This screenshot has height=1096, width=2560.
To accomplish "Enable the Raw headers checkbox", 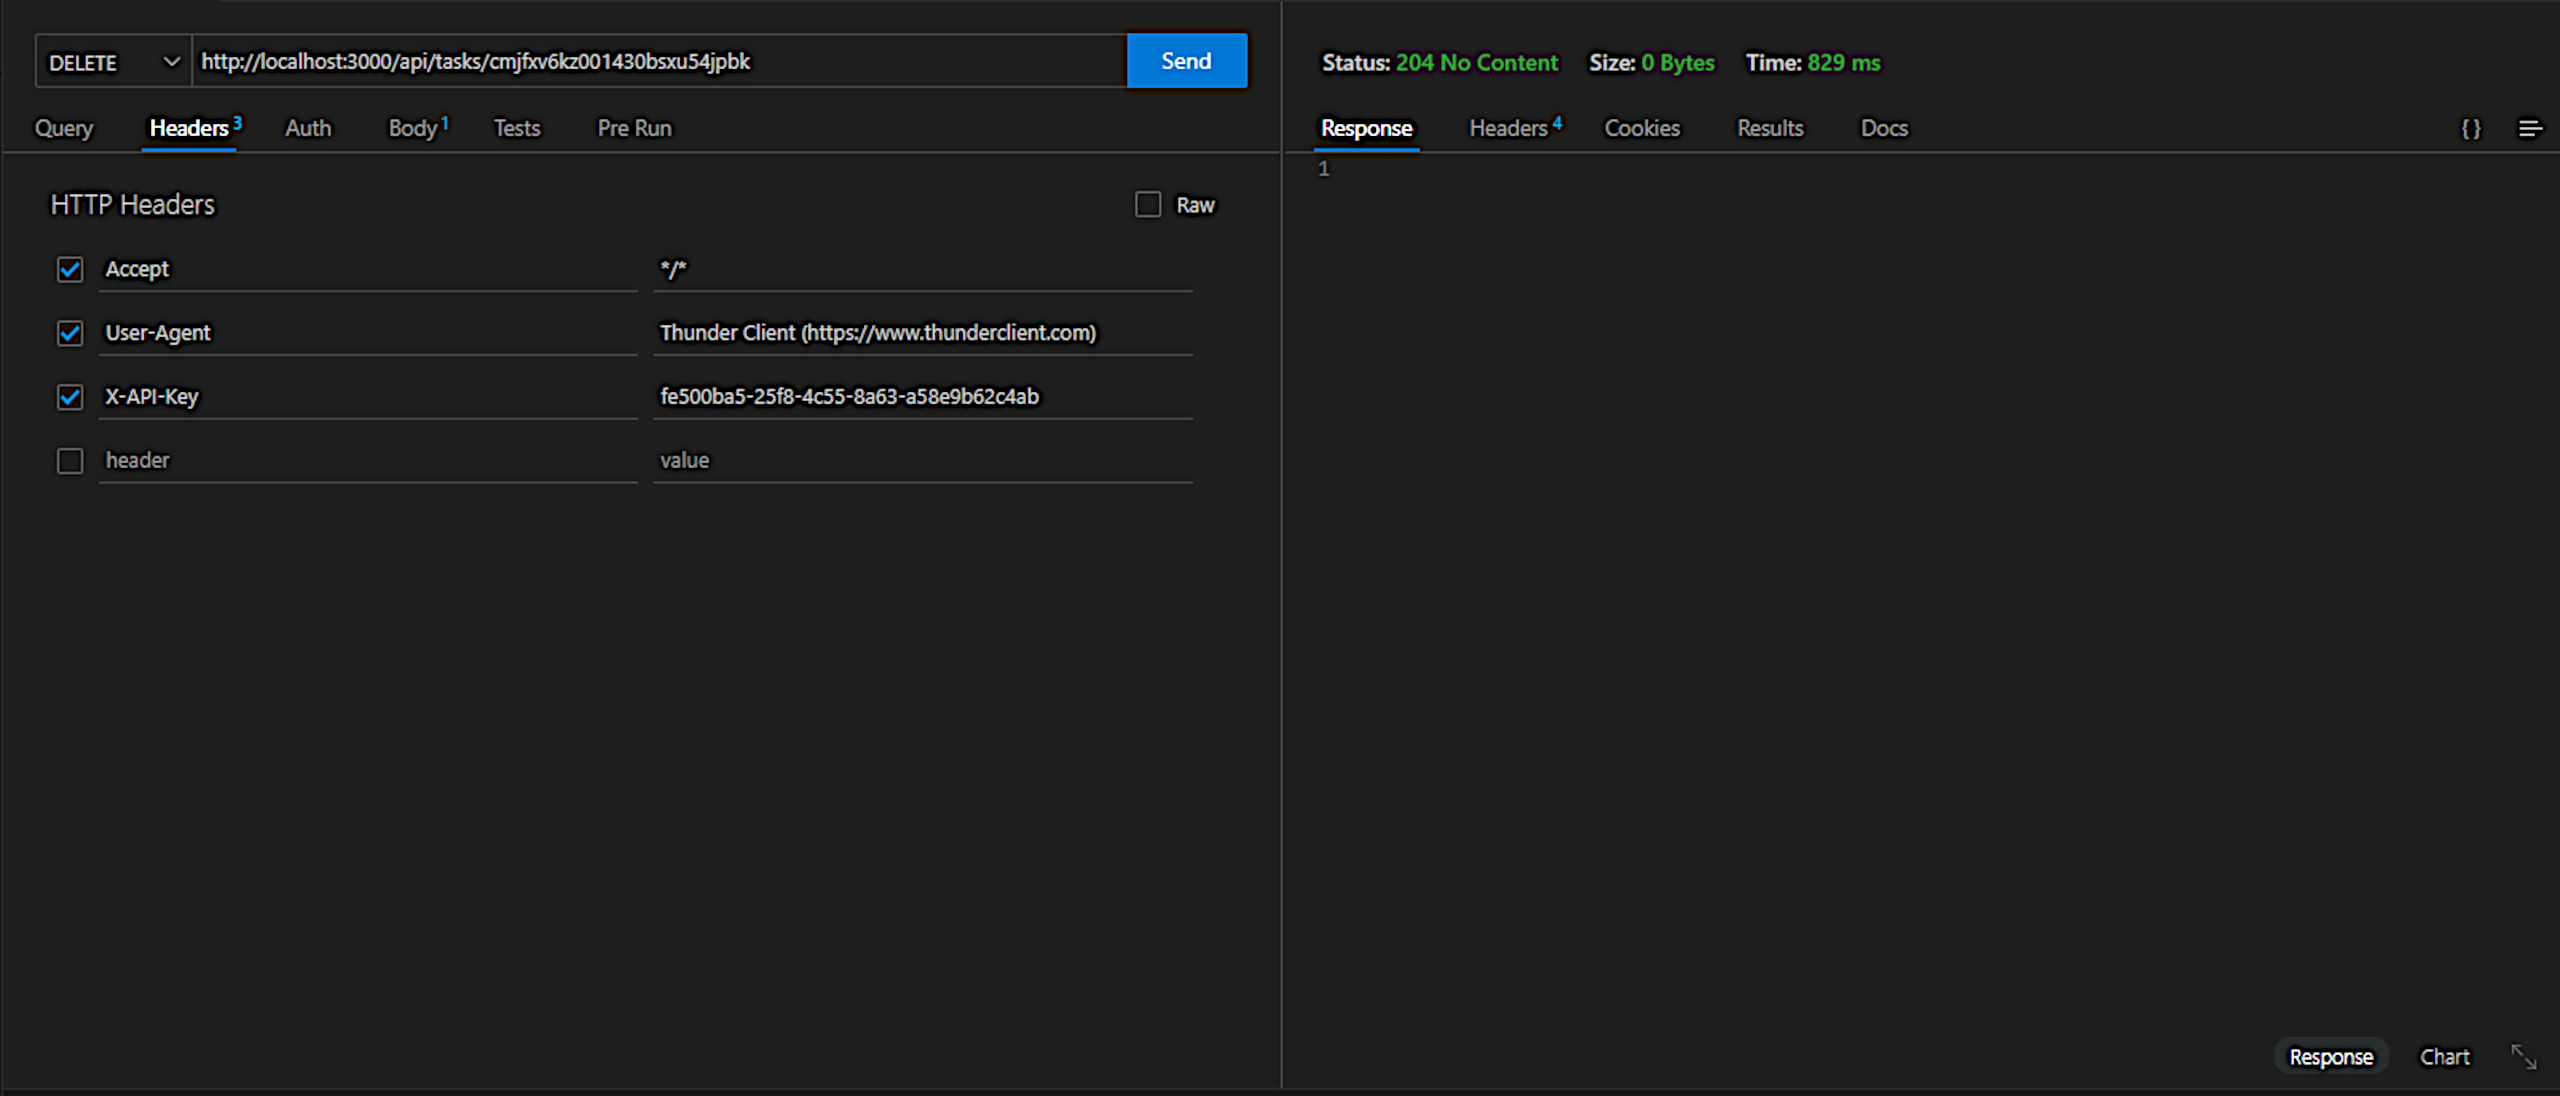I will coord(1148,205).
